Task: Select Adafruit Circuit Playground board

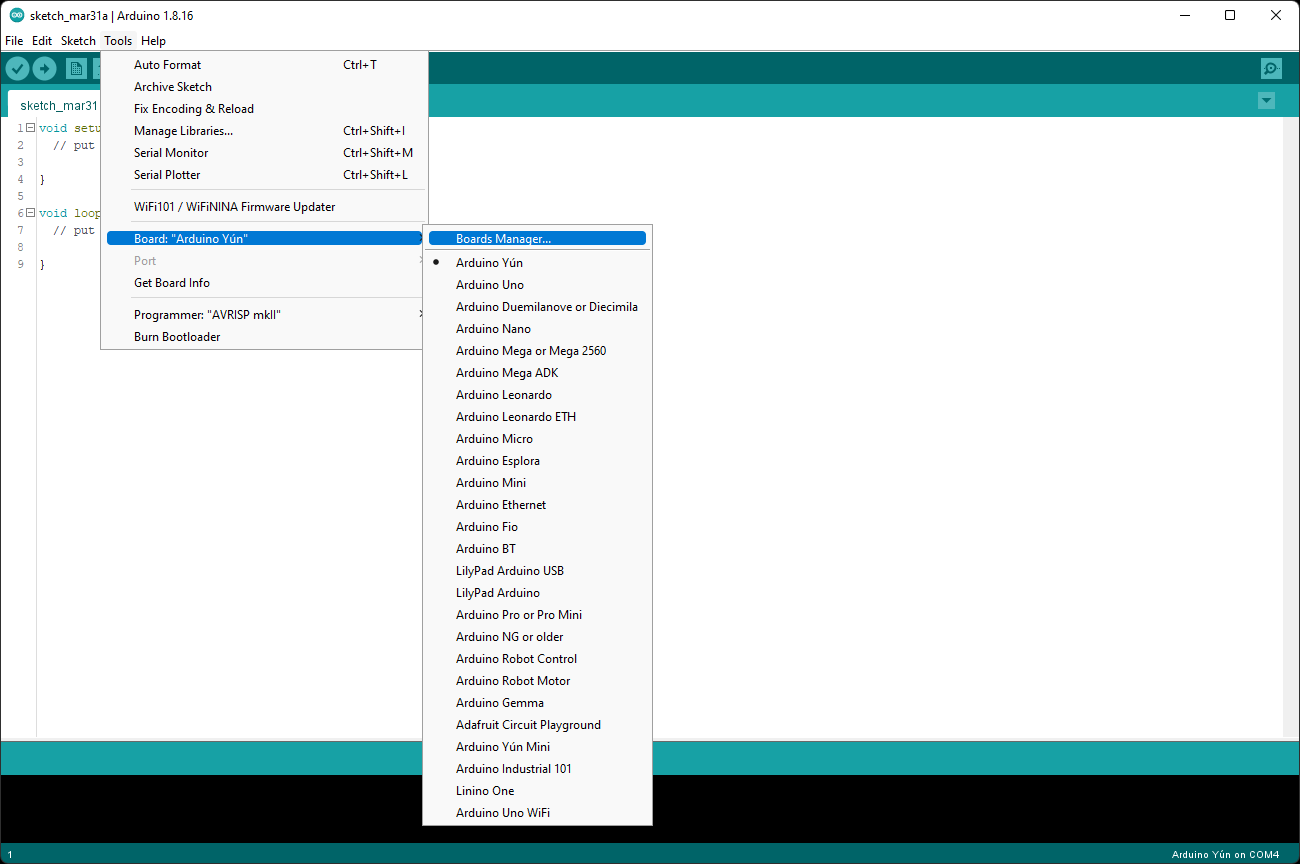Action: click(537, 725)
